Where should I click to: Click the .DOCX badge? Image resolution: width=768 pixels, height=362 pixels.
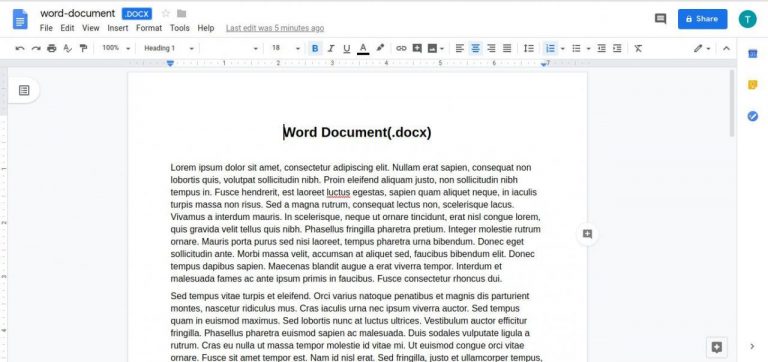137,14
